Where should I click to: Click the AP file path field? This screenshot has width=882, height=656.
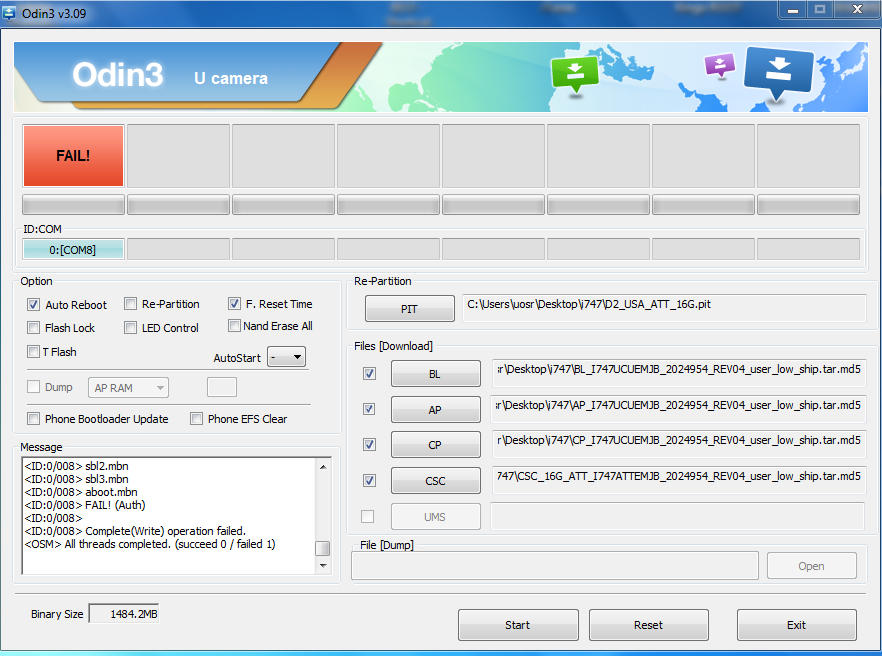tap(679, 409)
